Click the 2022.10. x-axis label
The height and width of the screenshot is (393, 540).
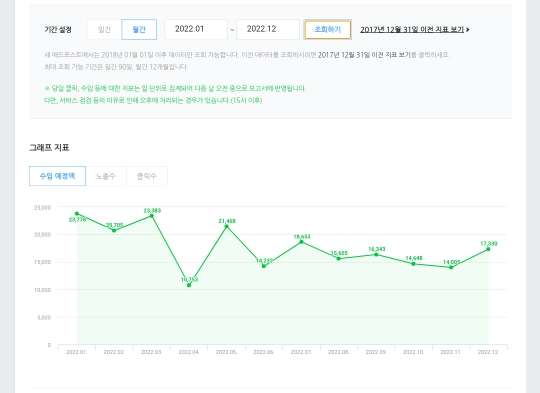pos(414,352)
